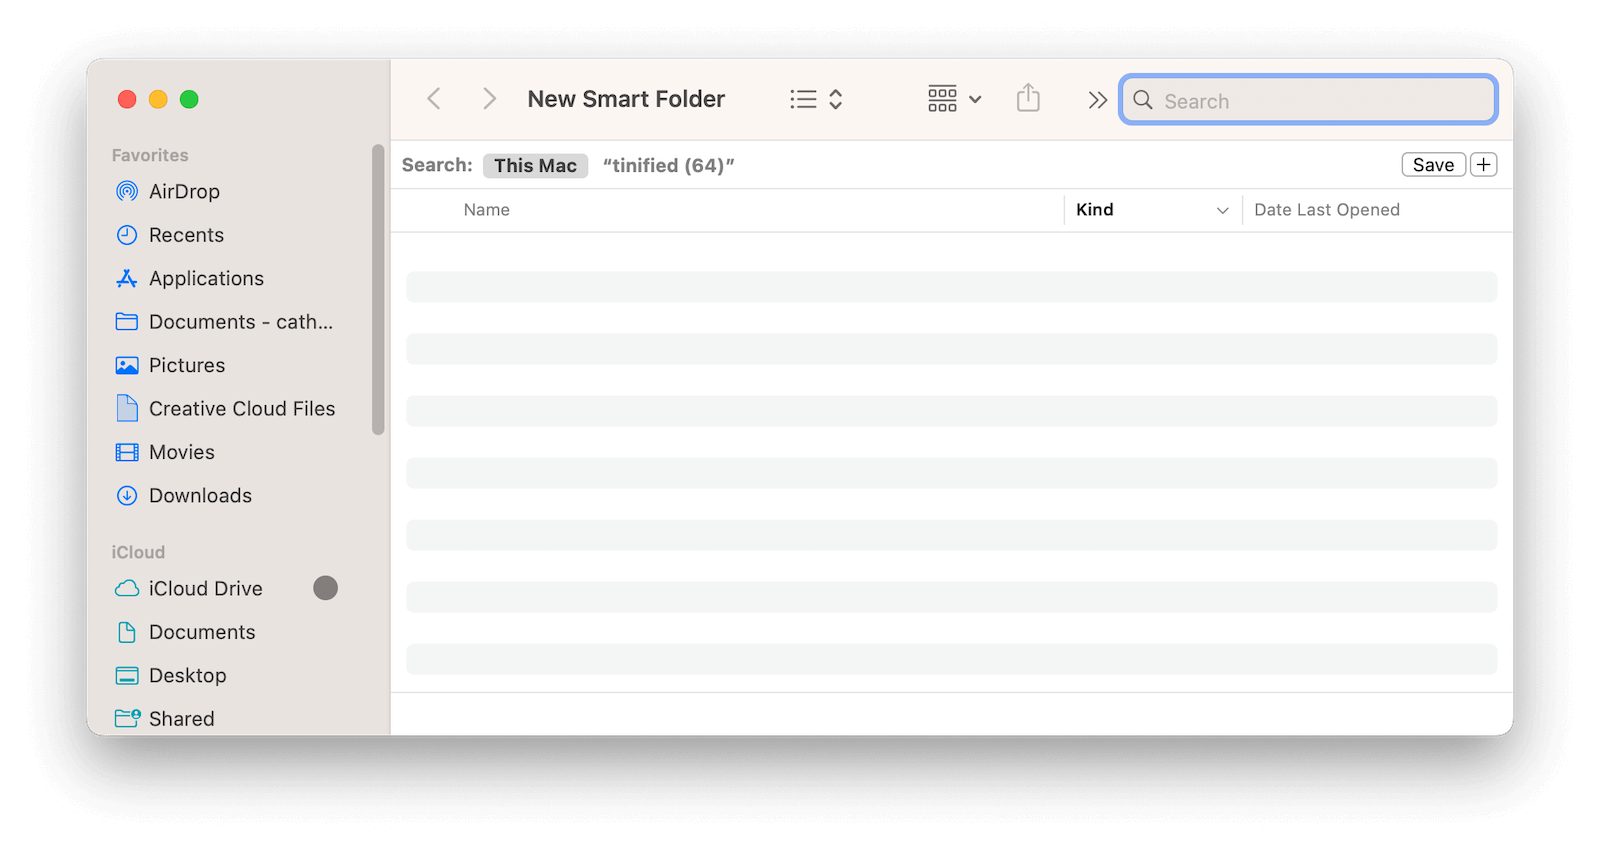The height and width of the screenshot is (850, 1600).
Task: Click the AirDrop icon
Action: [x=127, y=191]
